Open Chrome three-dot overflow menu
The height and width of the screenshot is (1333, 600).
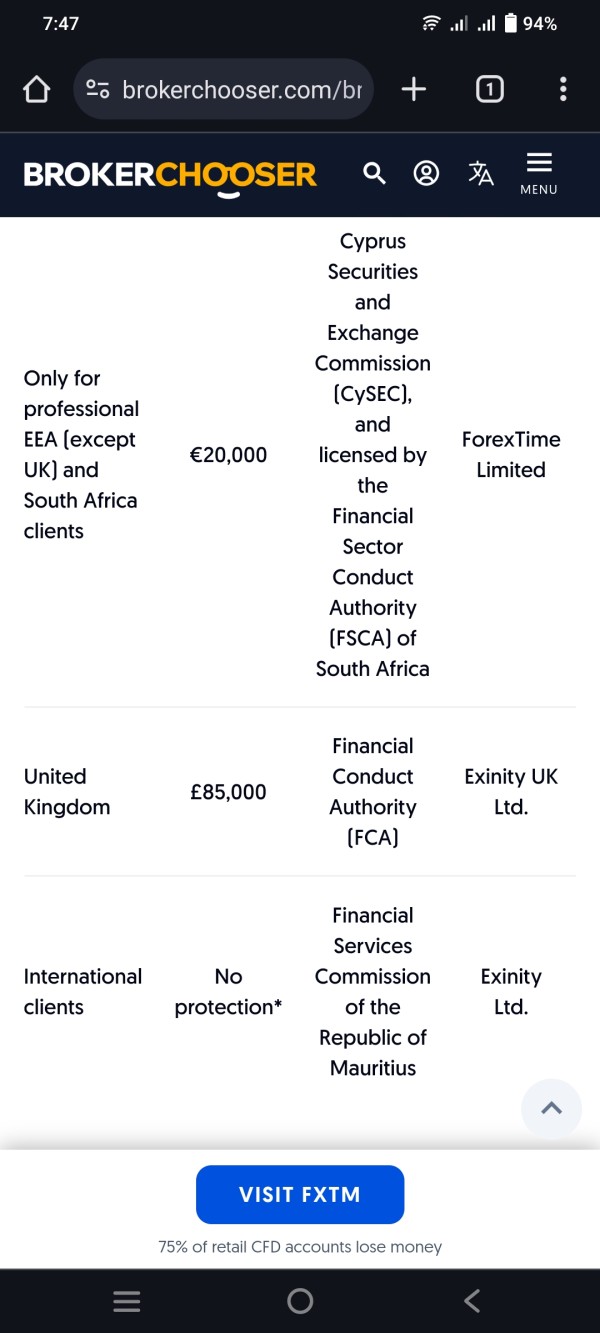click(x=563, y=90)
